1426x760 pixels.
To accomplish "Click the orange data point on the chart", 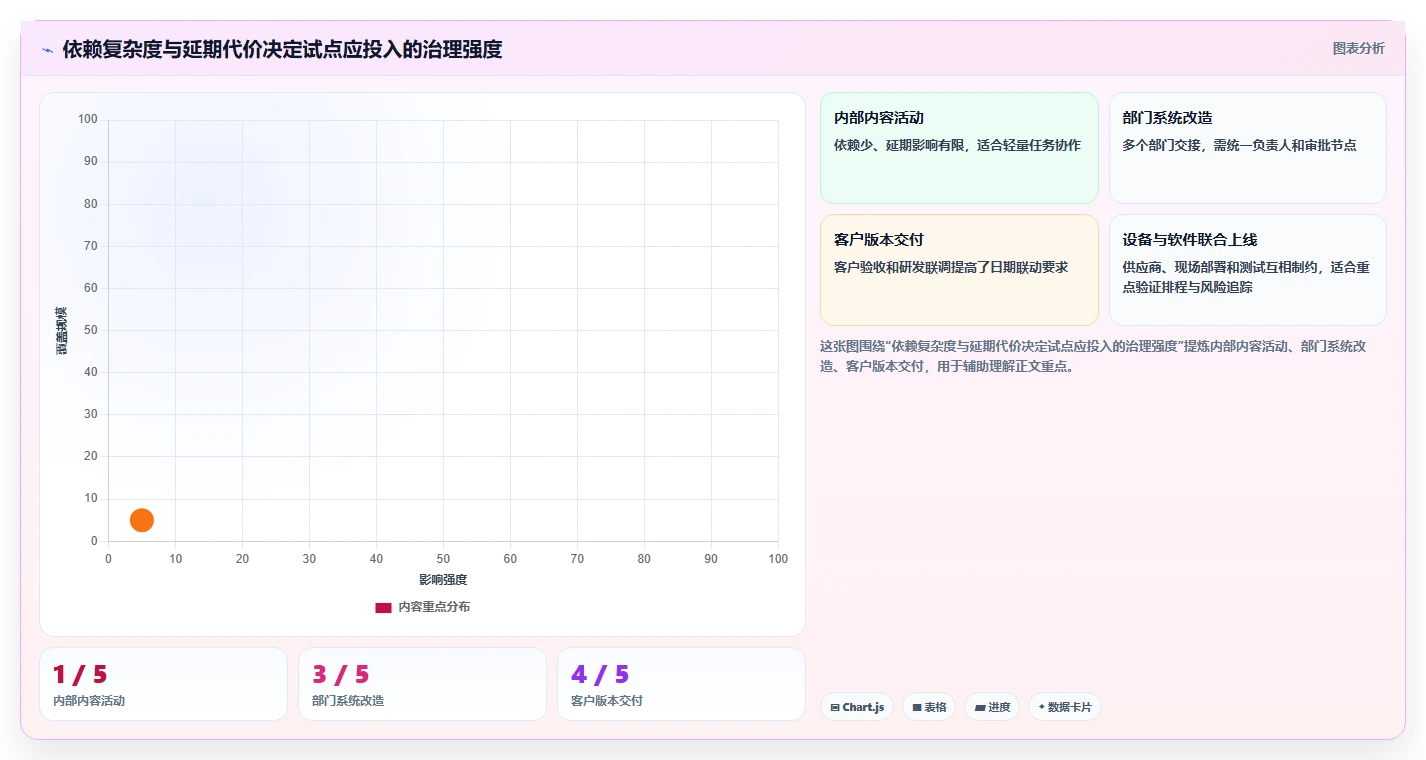I will tap(142, 520).
